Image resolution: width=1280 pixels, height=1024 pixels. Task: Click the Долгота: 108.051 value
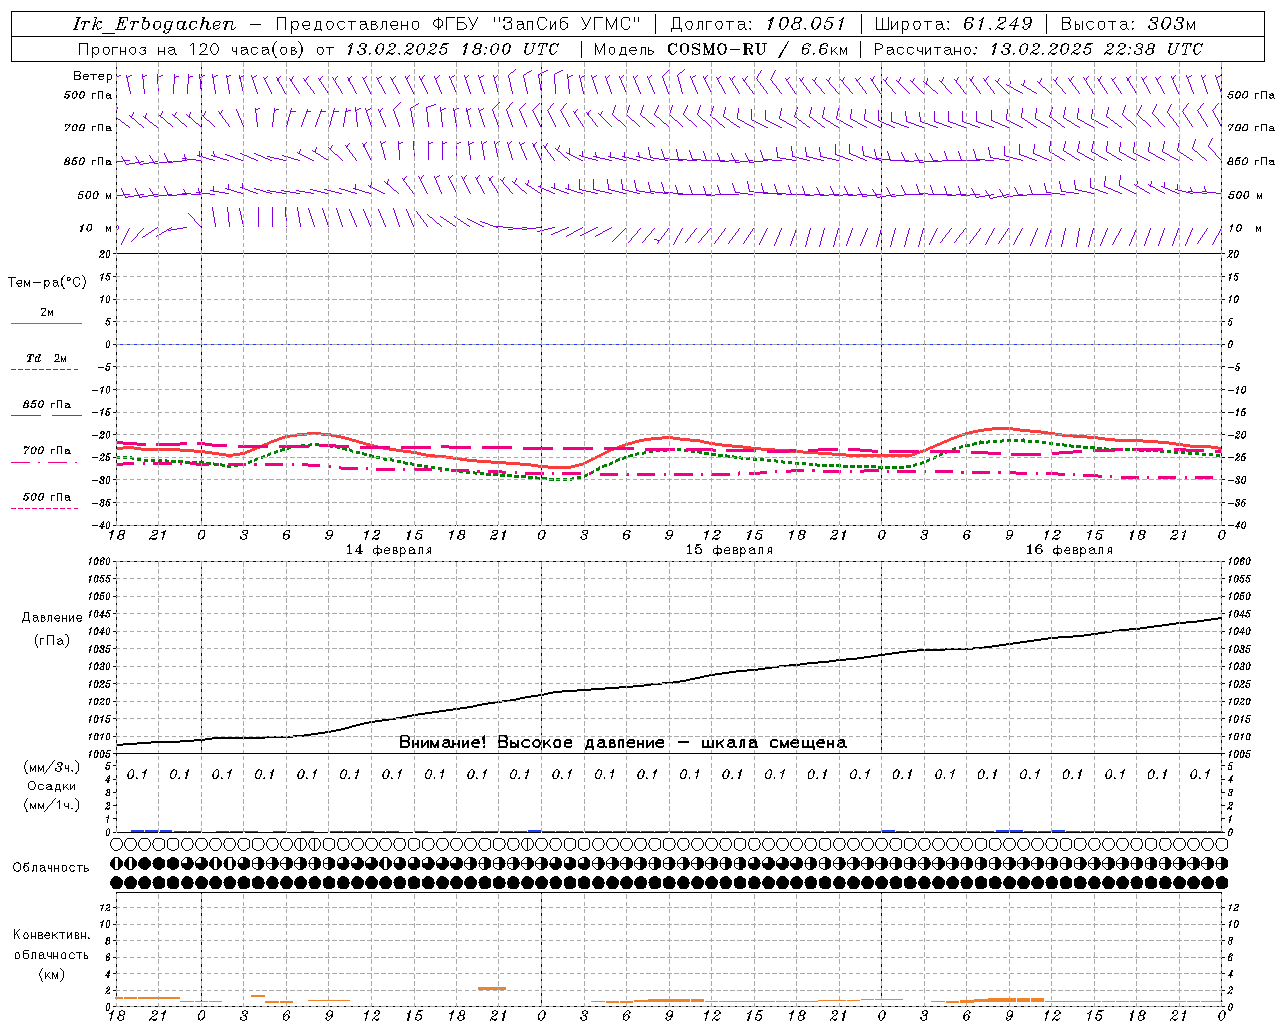758,24
